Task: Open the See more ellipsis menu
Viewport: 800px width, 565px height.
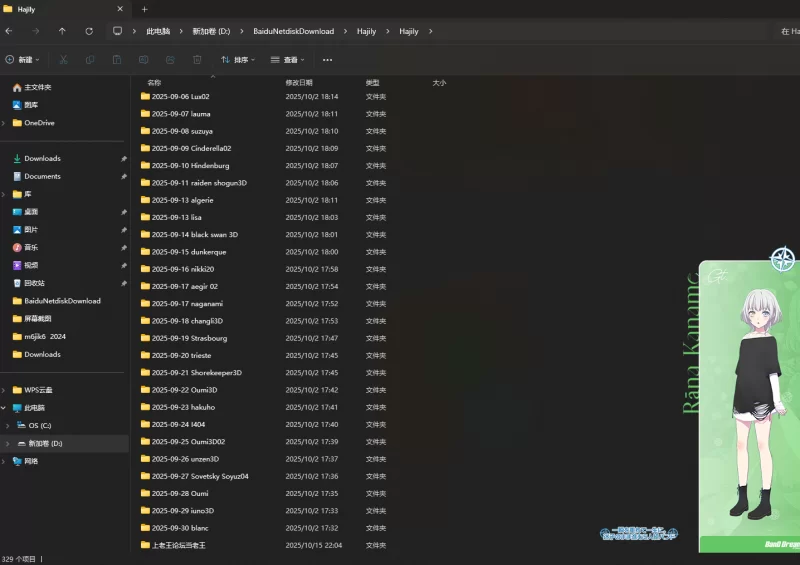Action: 328,60
